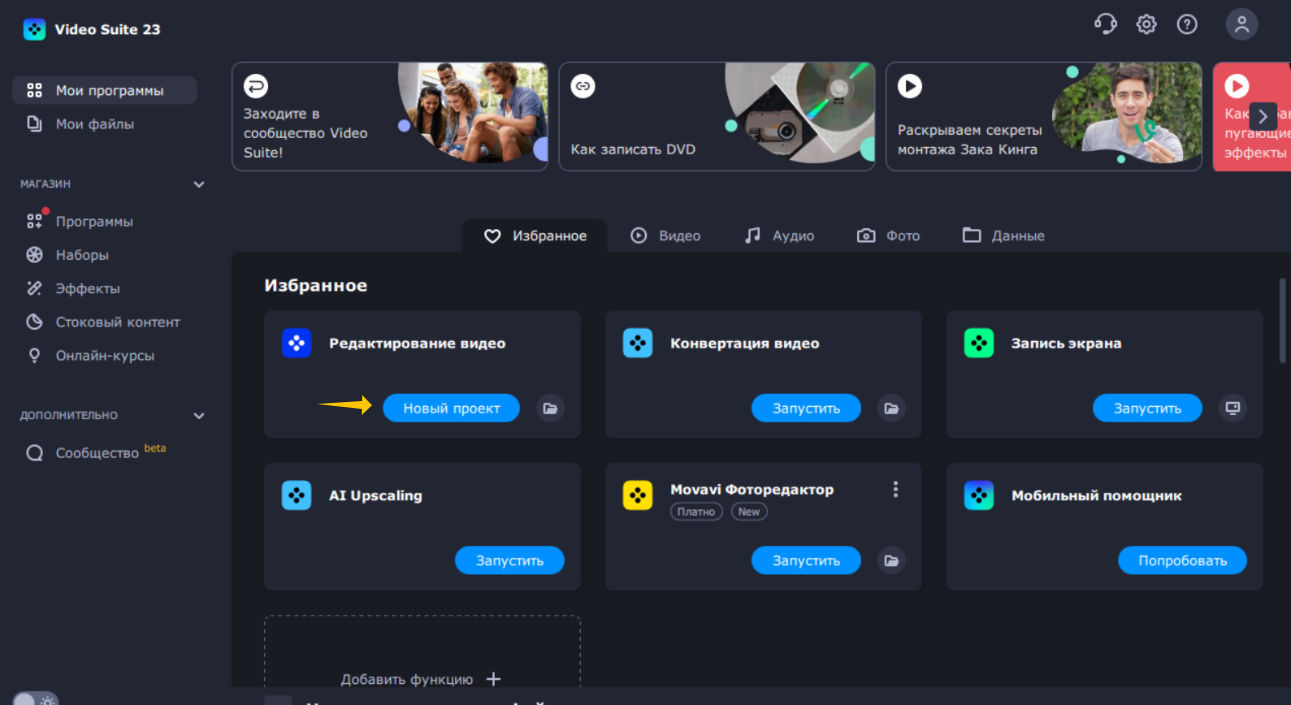Click the New tag on Фоторедактор

[749, 511]
